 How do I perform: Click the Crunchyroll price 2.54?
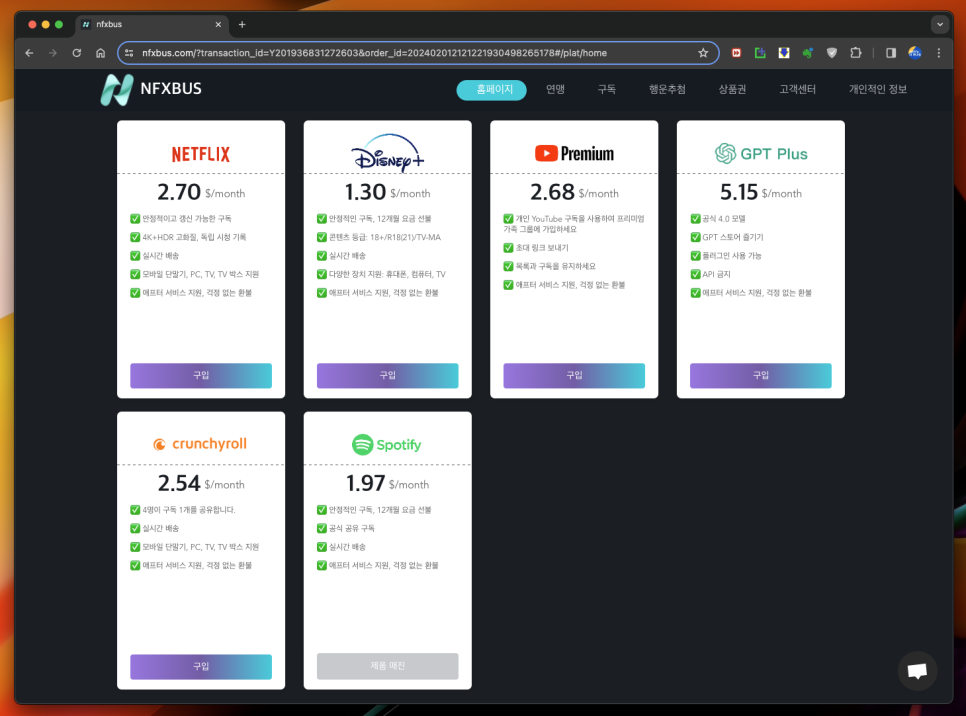(x=179, y=483)
